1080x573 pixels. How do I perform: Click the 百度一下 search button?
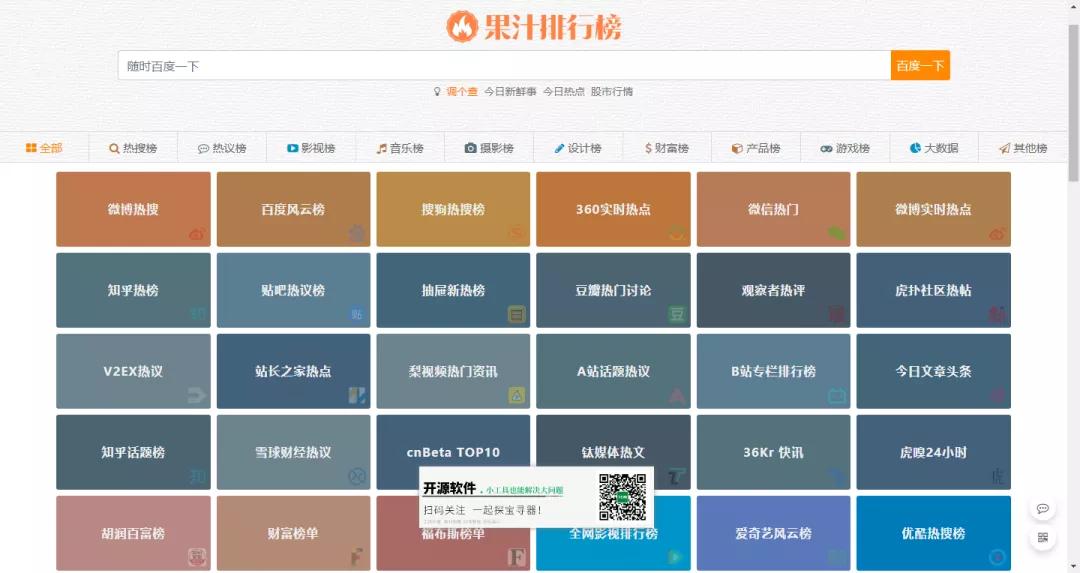pos(920,65)
